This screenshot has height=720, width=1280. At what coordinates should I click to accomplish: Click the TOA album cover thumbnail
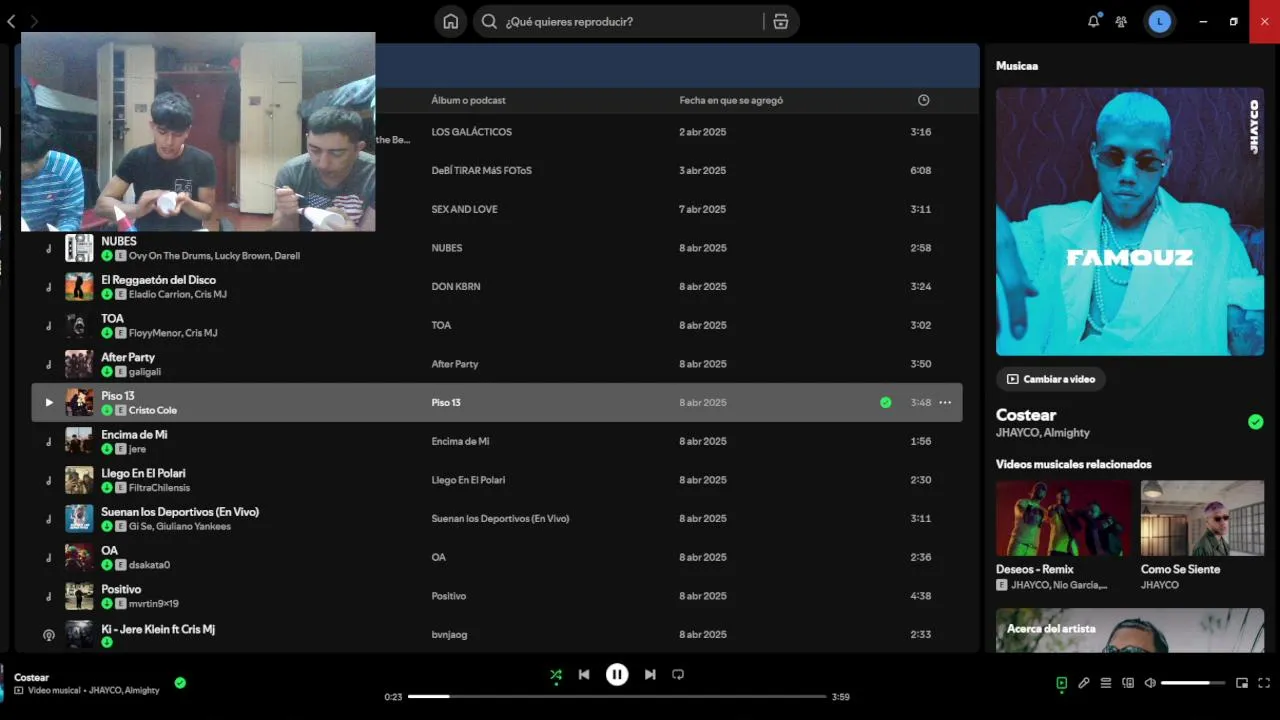click(x=79, y=325)
